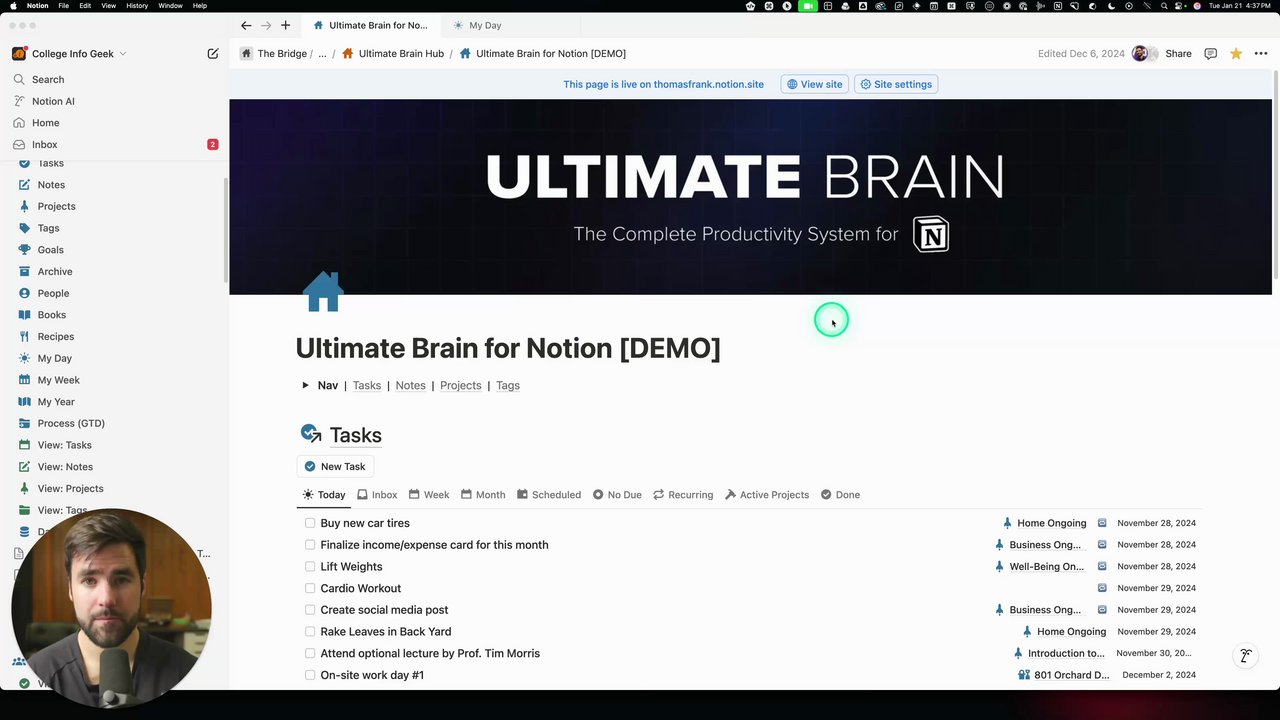The height and width of the screenshot is (720, 1280).
Task: Follow the Projects link in the Nav row
Action: point(461,385)
